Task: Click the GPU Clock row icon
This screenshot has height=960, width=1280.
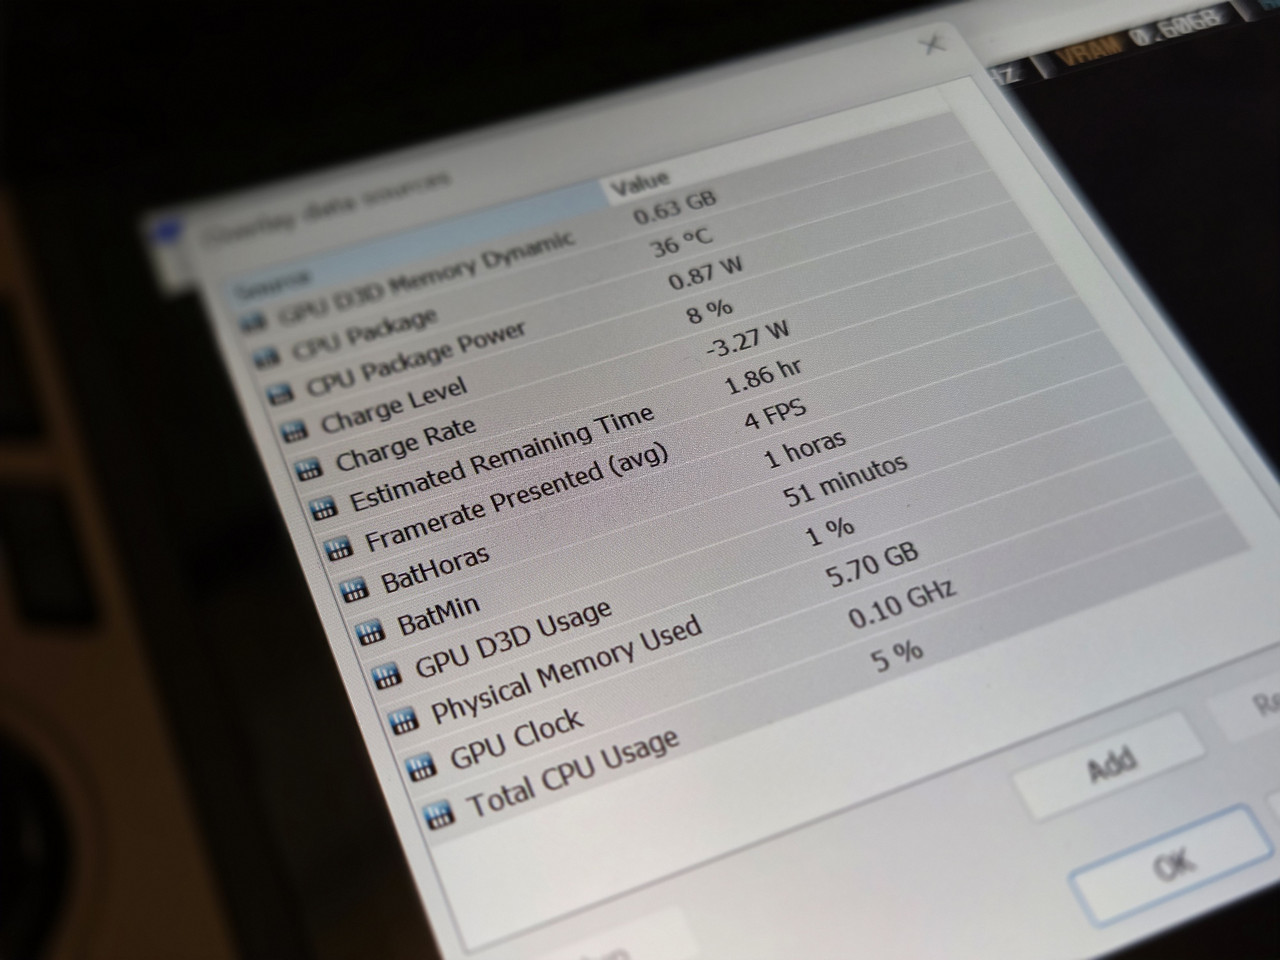Action: point(421,767)
